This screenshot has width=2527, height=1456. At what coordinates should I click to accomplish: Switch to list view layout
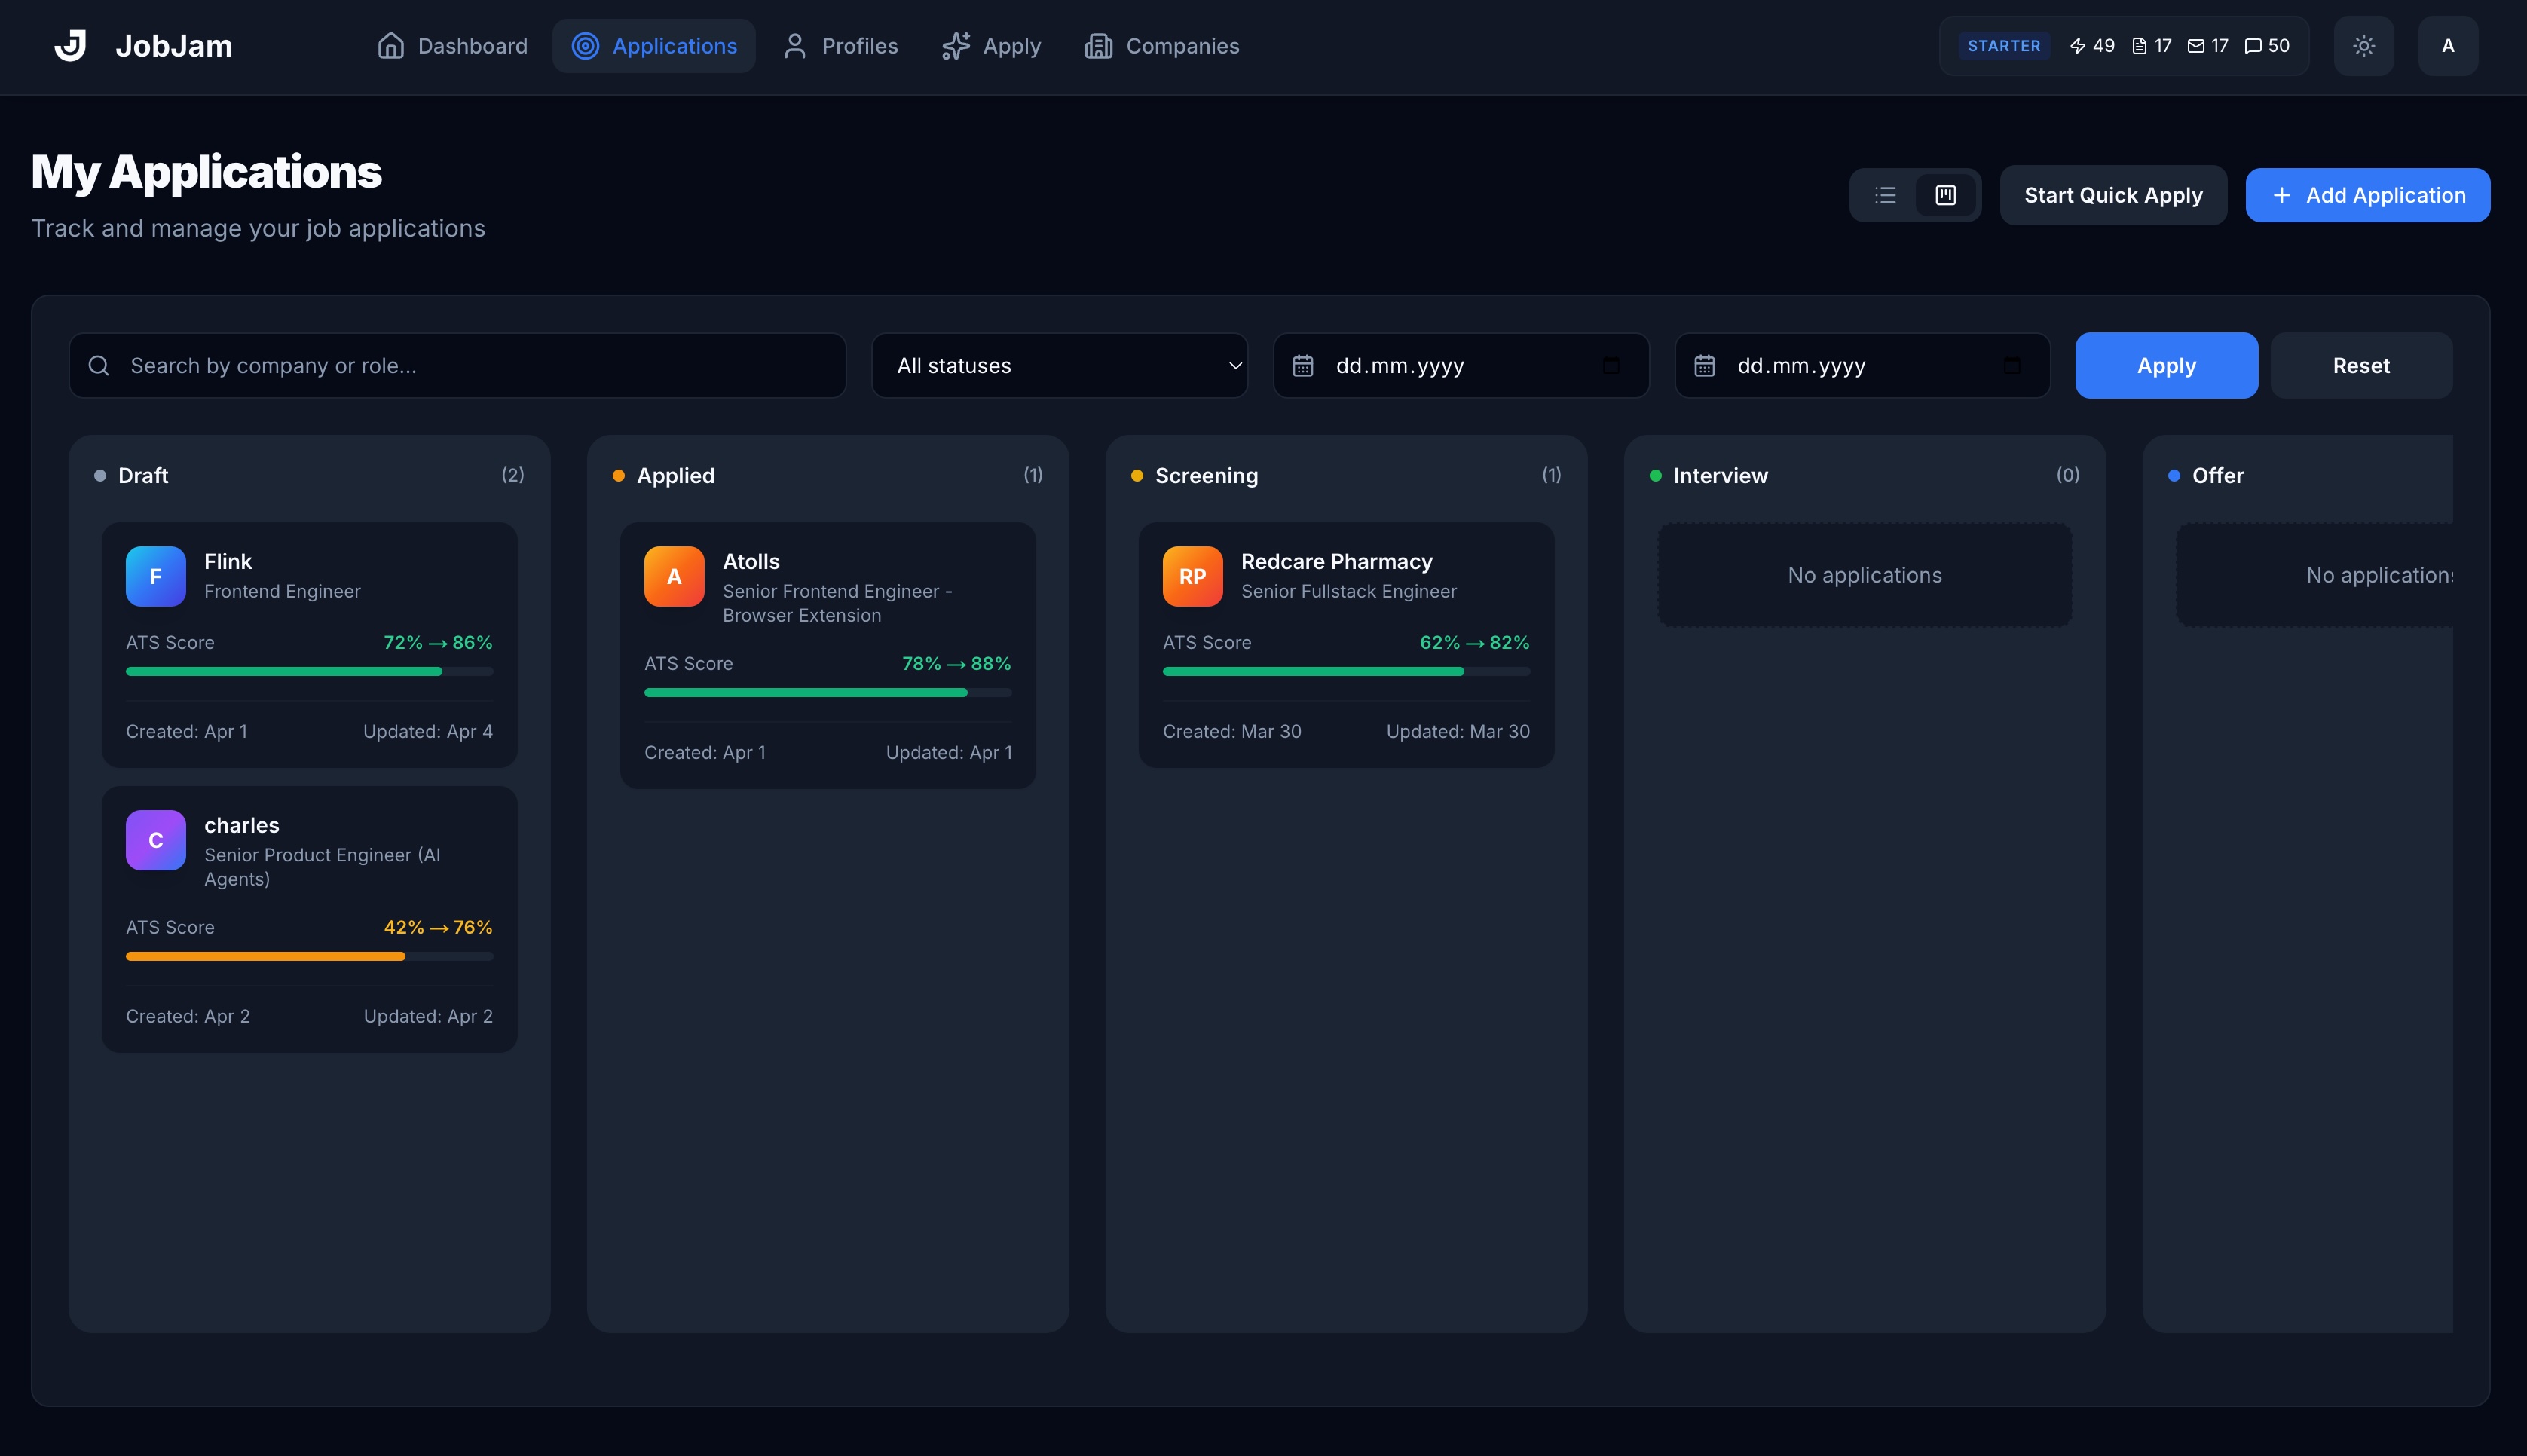(x=1885, y=195)
